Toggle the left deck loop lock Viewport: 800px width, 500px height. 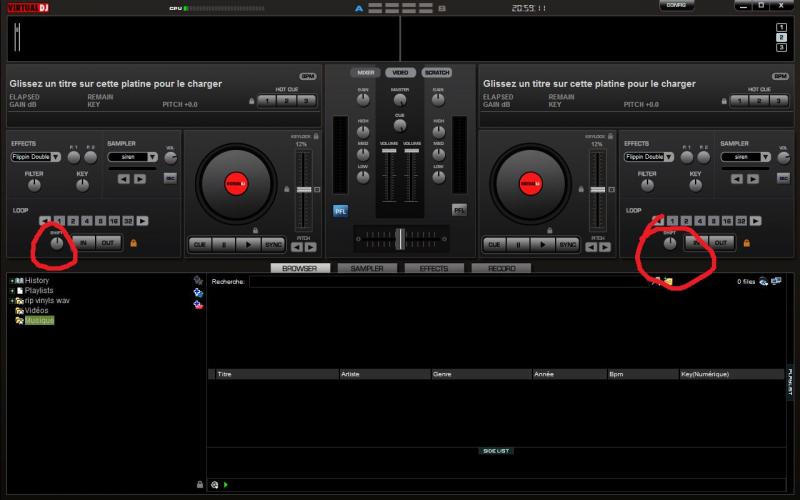pos(132,243)
